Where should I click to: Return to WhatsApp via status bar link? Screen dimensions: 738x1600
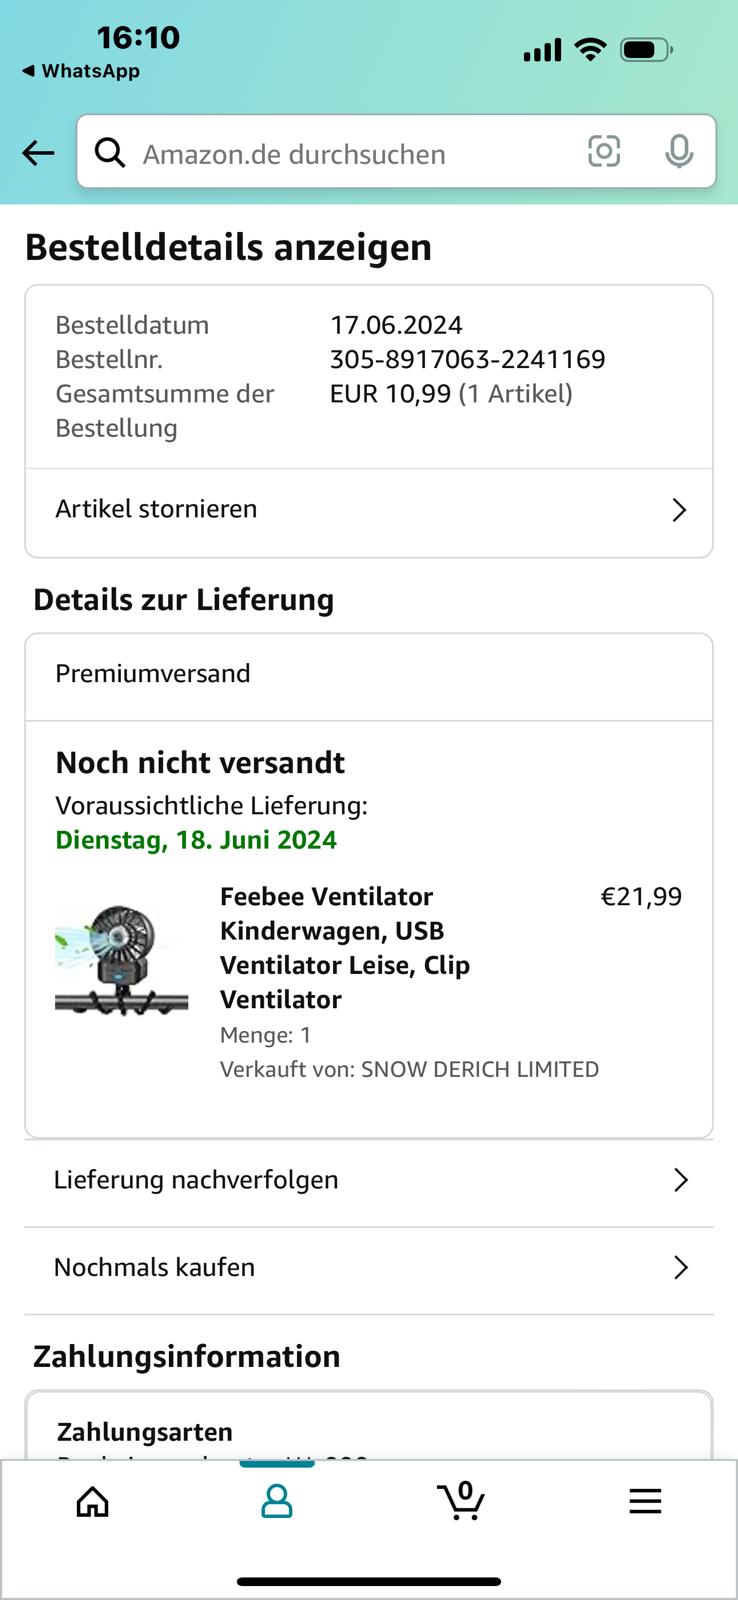81,71
